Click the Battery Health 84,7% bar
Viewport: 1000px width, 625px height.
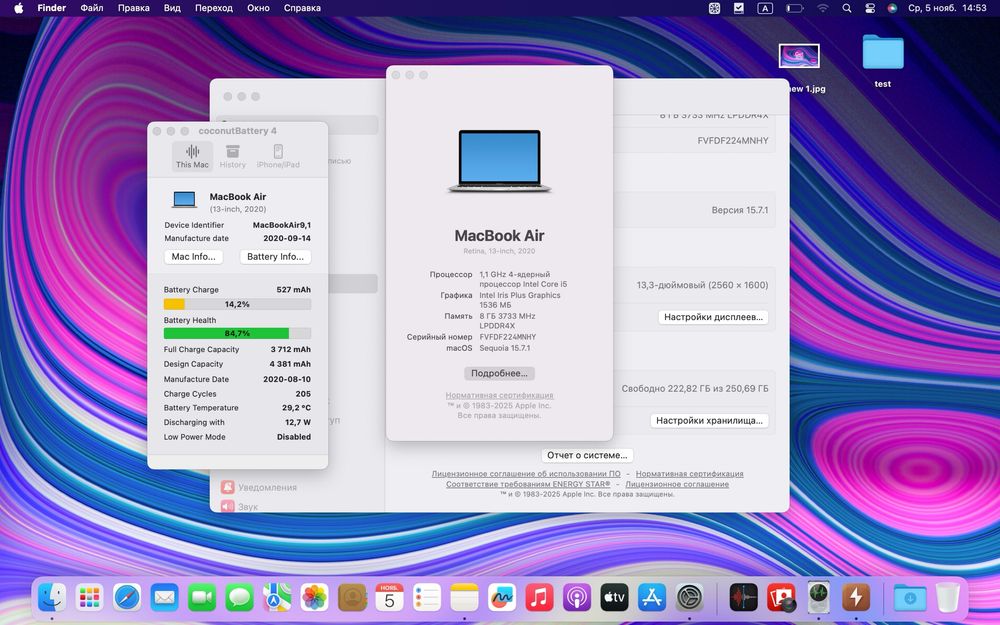click(x=237, y=333)
